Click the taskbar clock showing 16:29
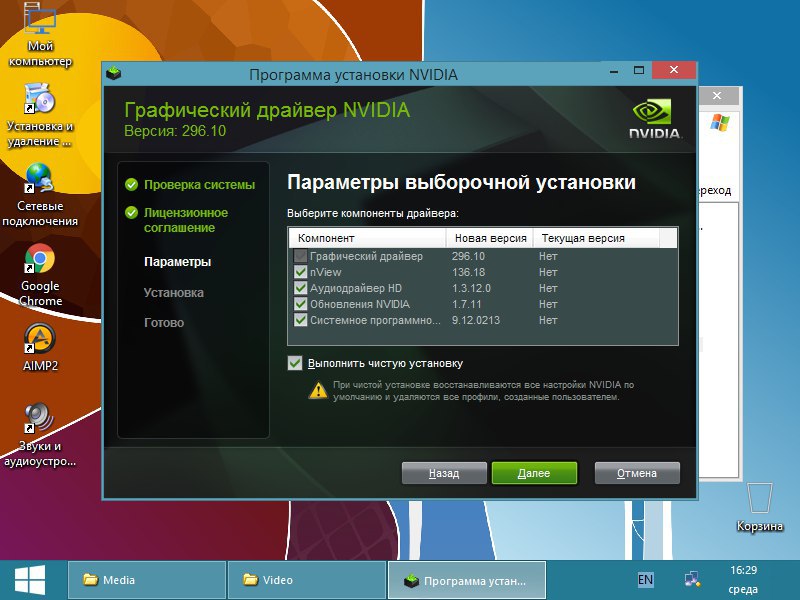This screenshot has height=600, width=800. point(743,570)
